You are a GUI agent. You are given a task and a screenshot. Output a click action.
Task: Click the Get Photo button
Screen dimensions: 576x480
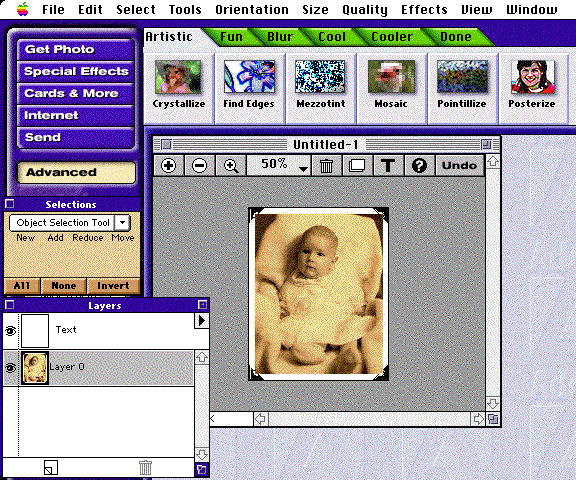[x=75, y=50]
